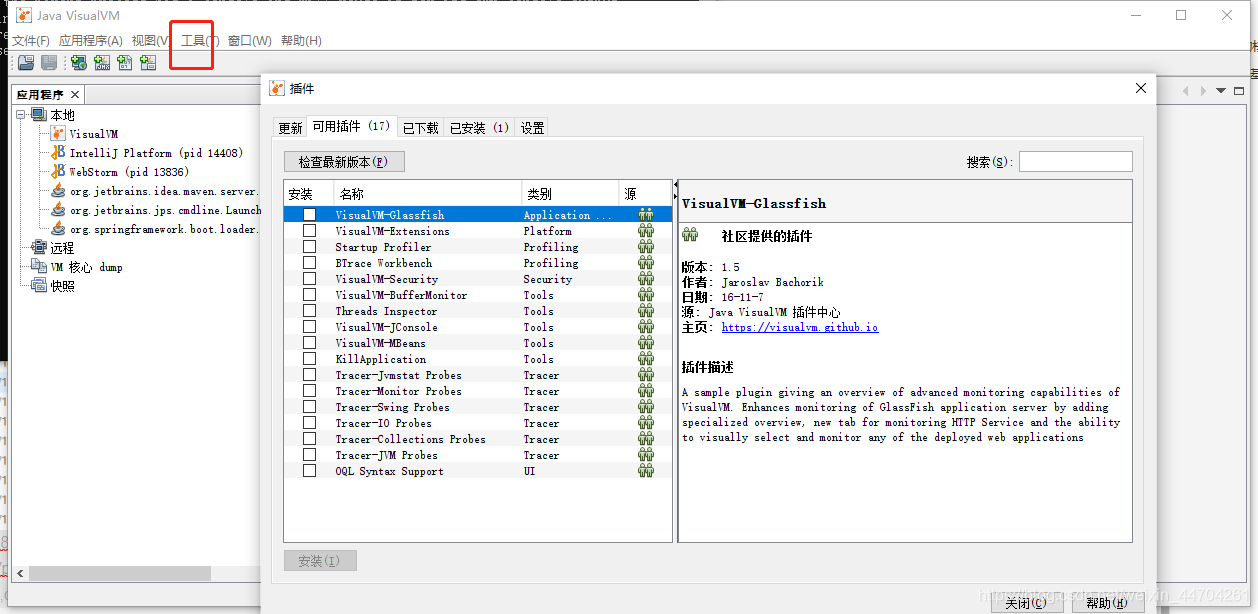1258x614 pixels.
Task: Click the 远程 network icon in tree
Action: 39,247
